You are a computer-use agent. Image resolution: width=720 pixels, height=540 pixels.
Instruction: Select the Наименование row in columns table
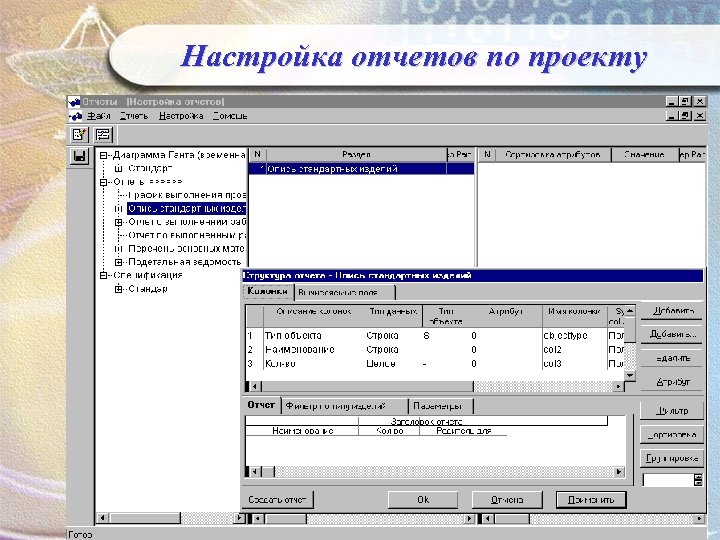coord(434,350)
